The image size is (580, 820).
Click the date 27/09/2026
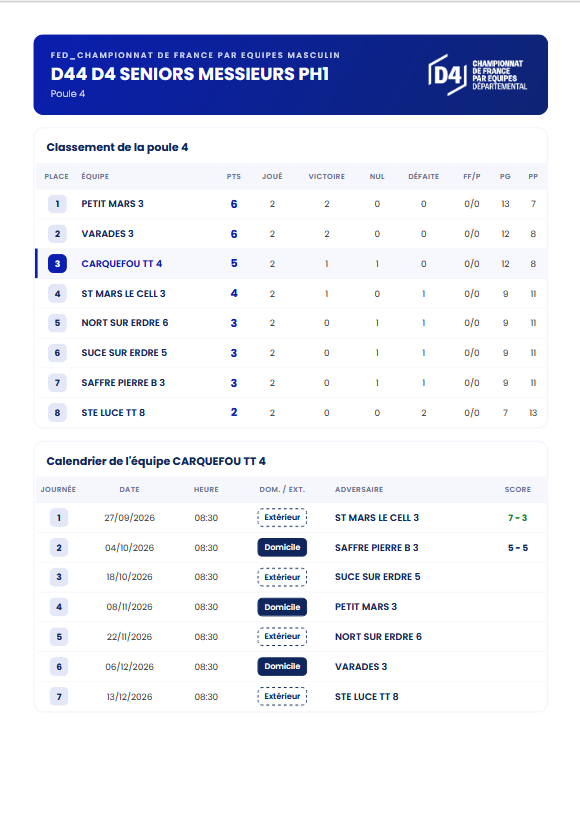[130, 518]
